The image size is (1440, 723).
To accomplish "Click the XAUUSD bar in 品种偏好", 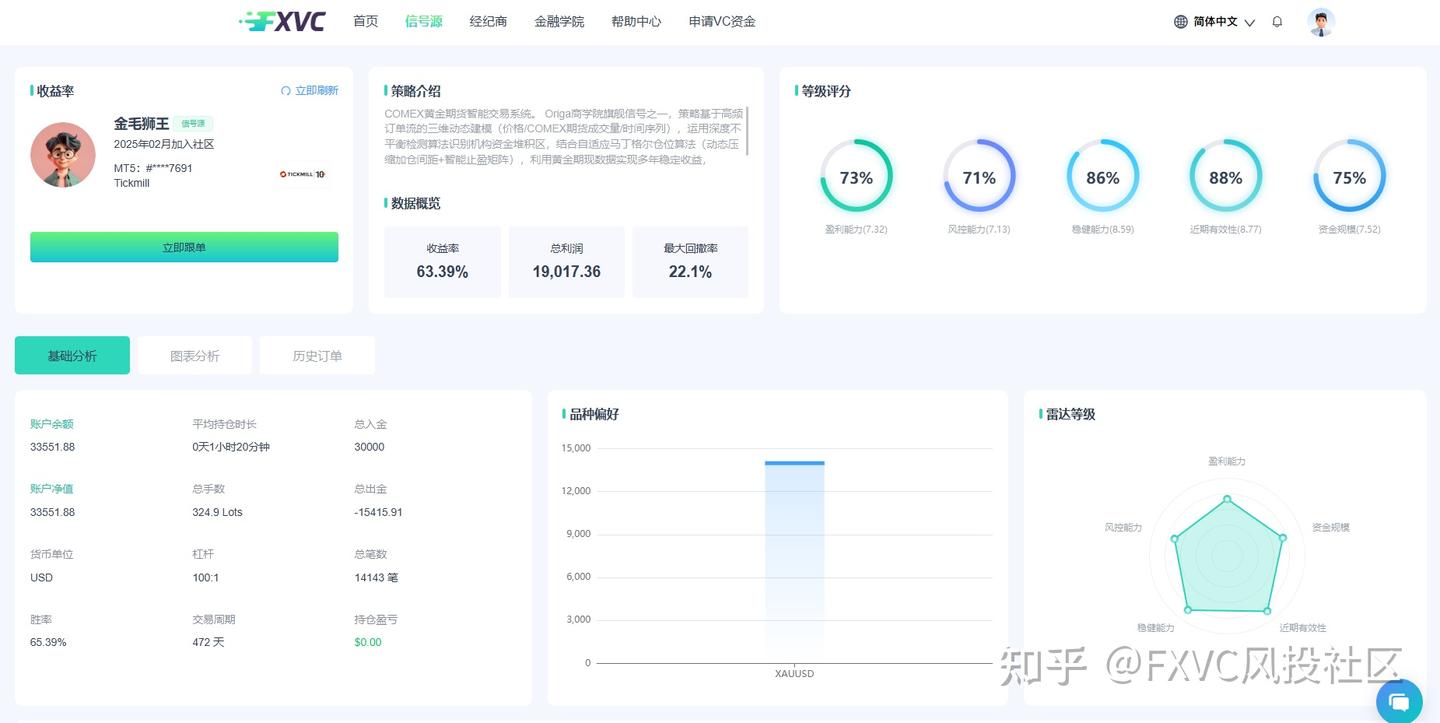I will tap(795, 561).
